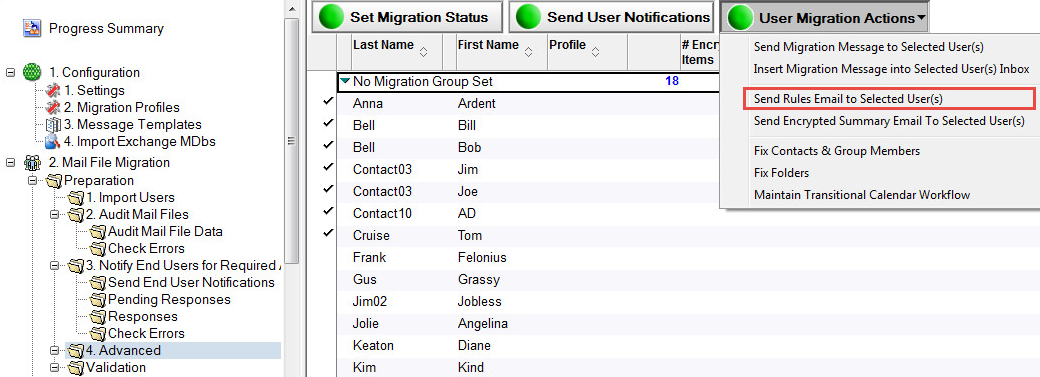Select Fix Contacts & Group Members

pos(836,151)
